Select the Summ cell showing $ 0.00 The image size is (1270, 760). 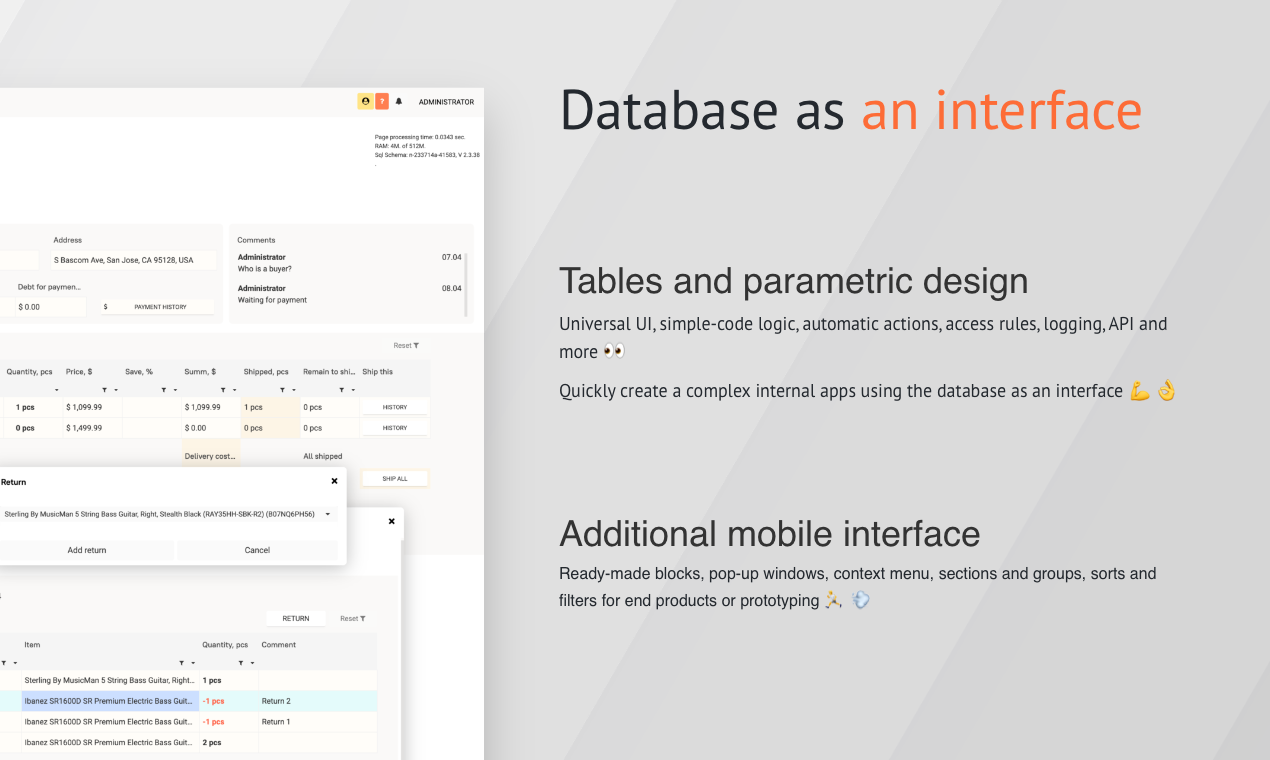211,428
